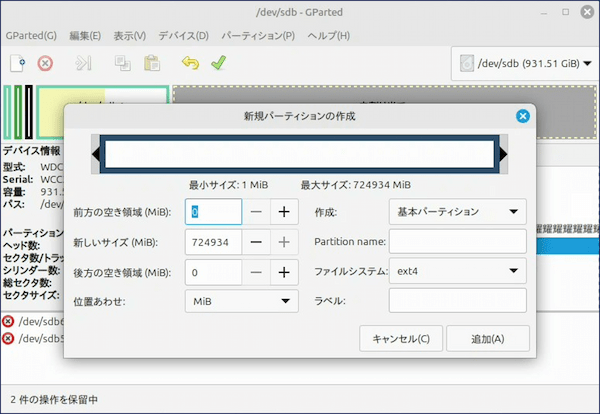Close the new partition dialog with X
The image size is (600, 414).
coord(522,116)
